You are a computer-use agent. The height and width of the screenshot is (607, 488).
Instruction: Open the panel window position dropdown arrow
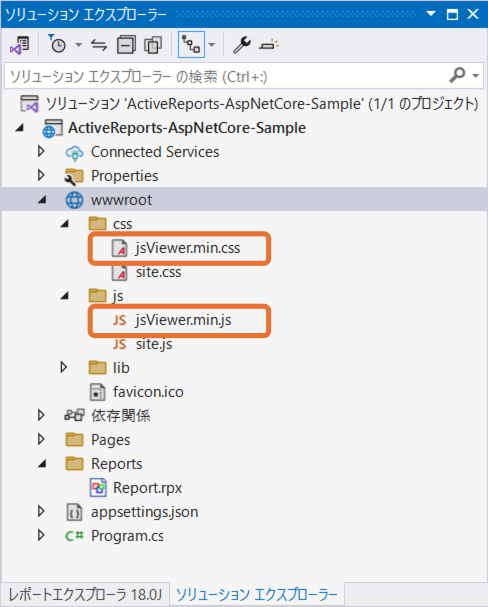[431, 14]
